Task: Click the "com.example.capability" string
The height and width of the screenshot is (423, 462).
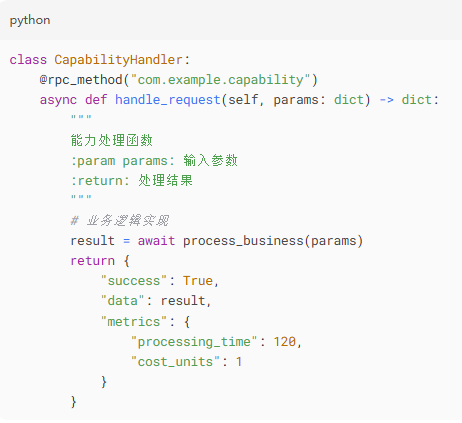Action: coord(220,80)
